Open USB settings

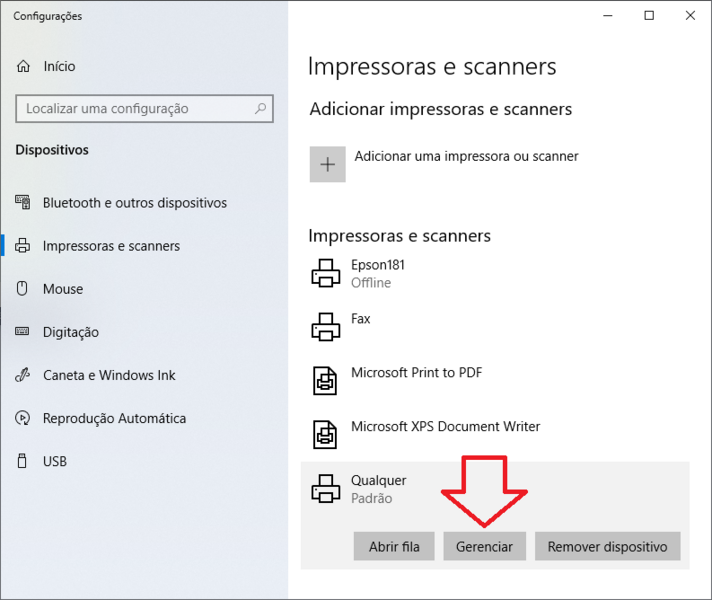(x=55, y=461)
